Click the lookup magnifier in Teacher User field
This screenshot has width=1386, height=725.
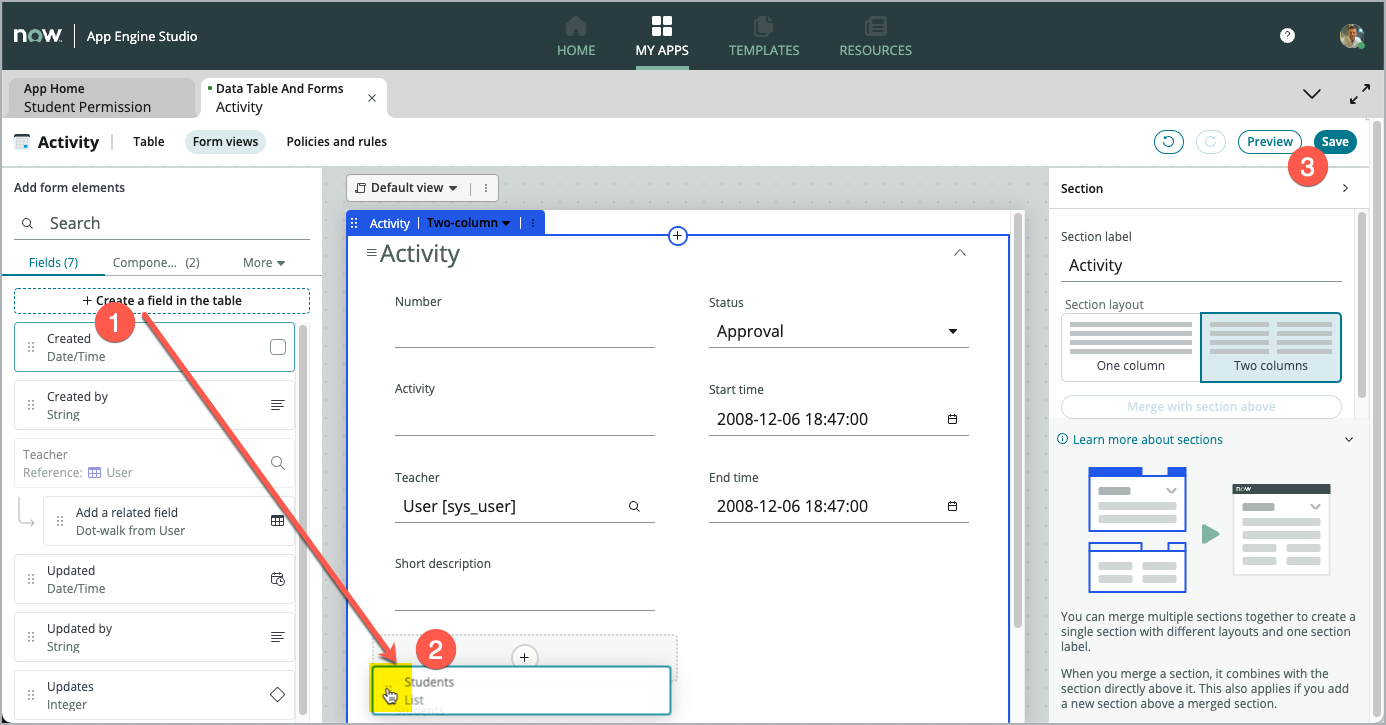[x=634, y=506]
